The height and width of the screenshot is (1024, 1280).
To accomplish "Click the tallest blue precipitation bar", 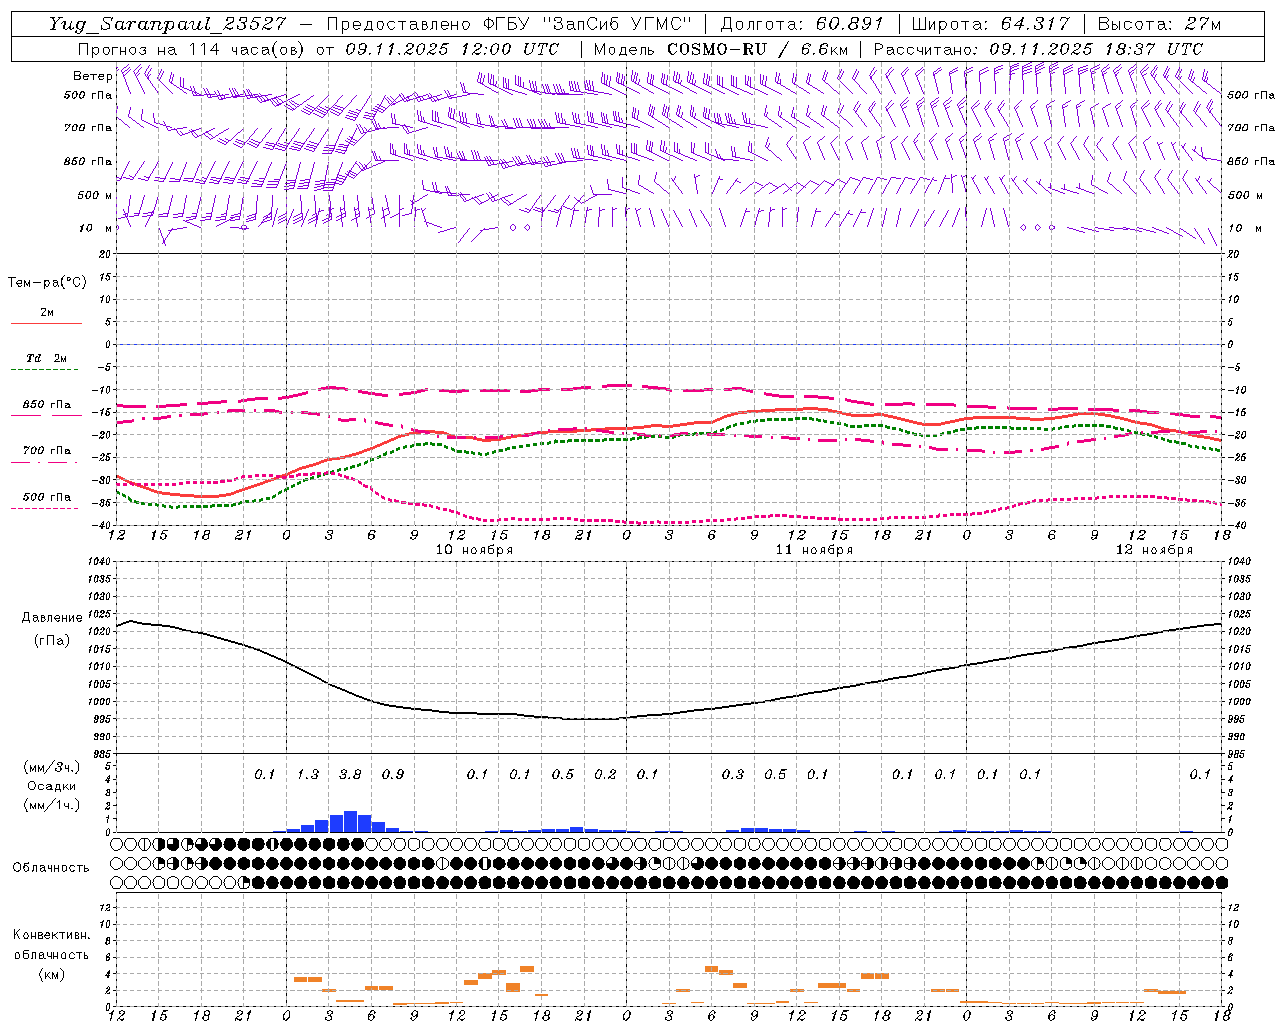I will click(350, 821).
